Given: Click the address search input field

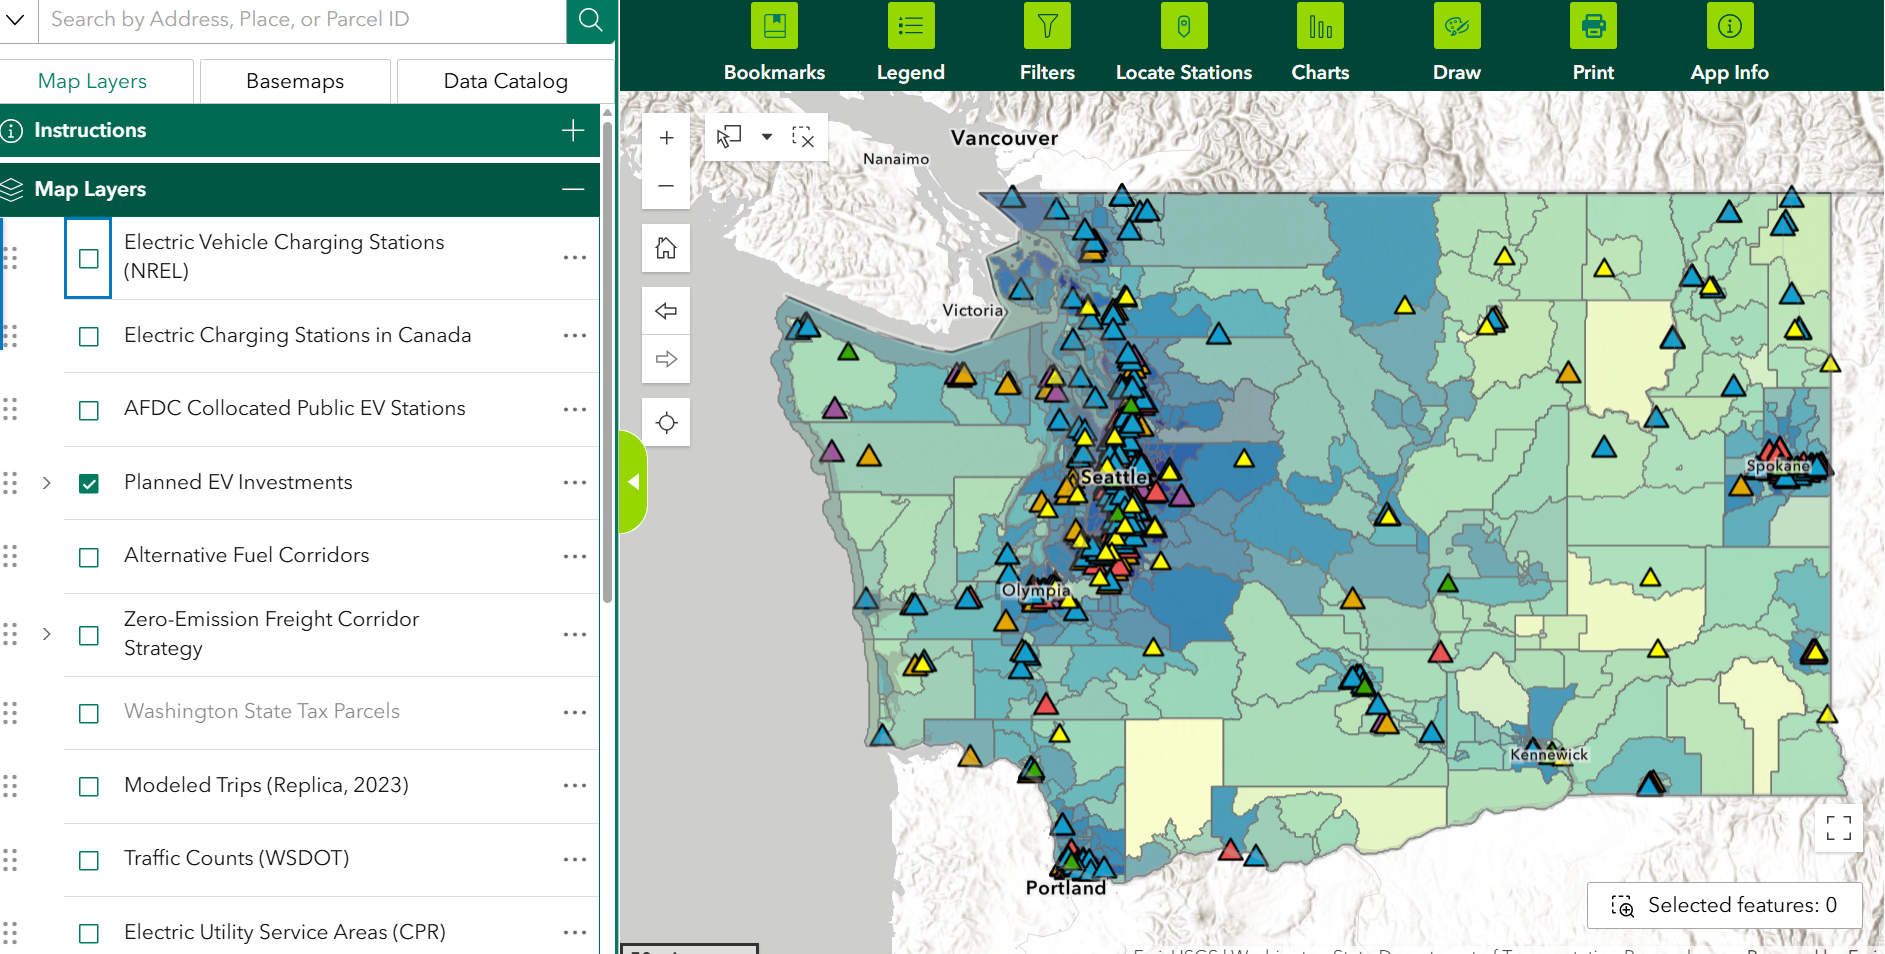Looking at the screenshot, I should 300,20.
